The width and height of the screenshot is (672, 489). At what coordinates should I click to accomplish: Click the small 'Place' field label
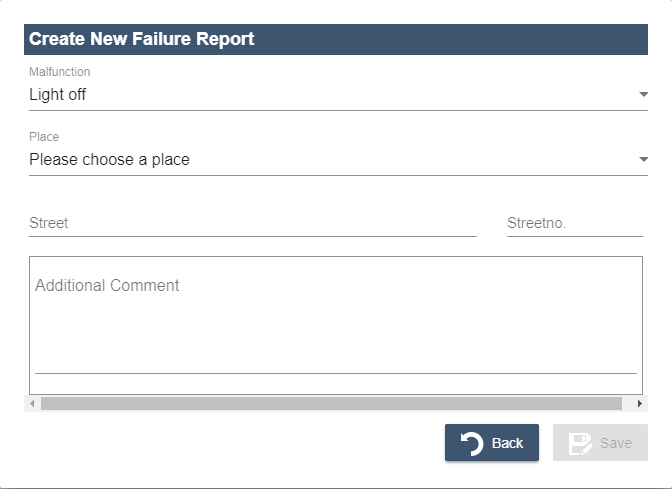pyautogui.click(x=44, y=136)
